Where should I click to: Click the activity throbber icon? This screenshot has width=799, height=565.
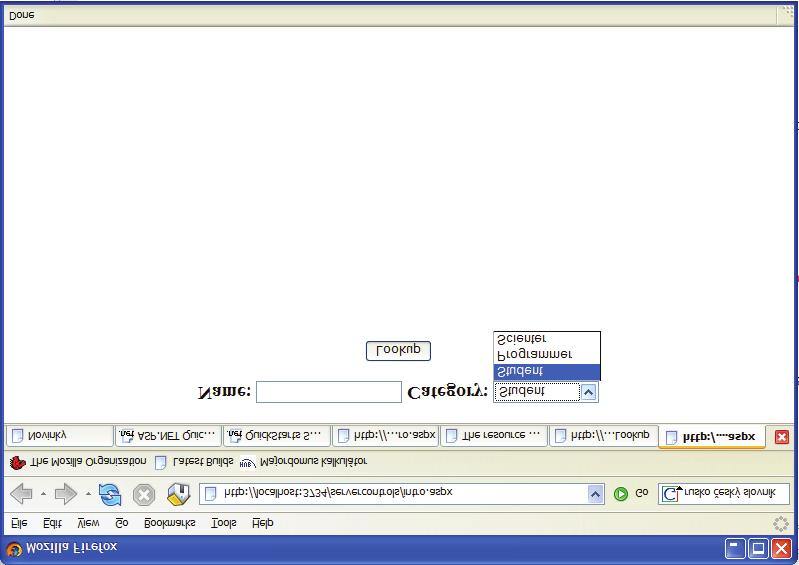pyautogui.click(x=781, y=524)
